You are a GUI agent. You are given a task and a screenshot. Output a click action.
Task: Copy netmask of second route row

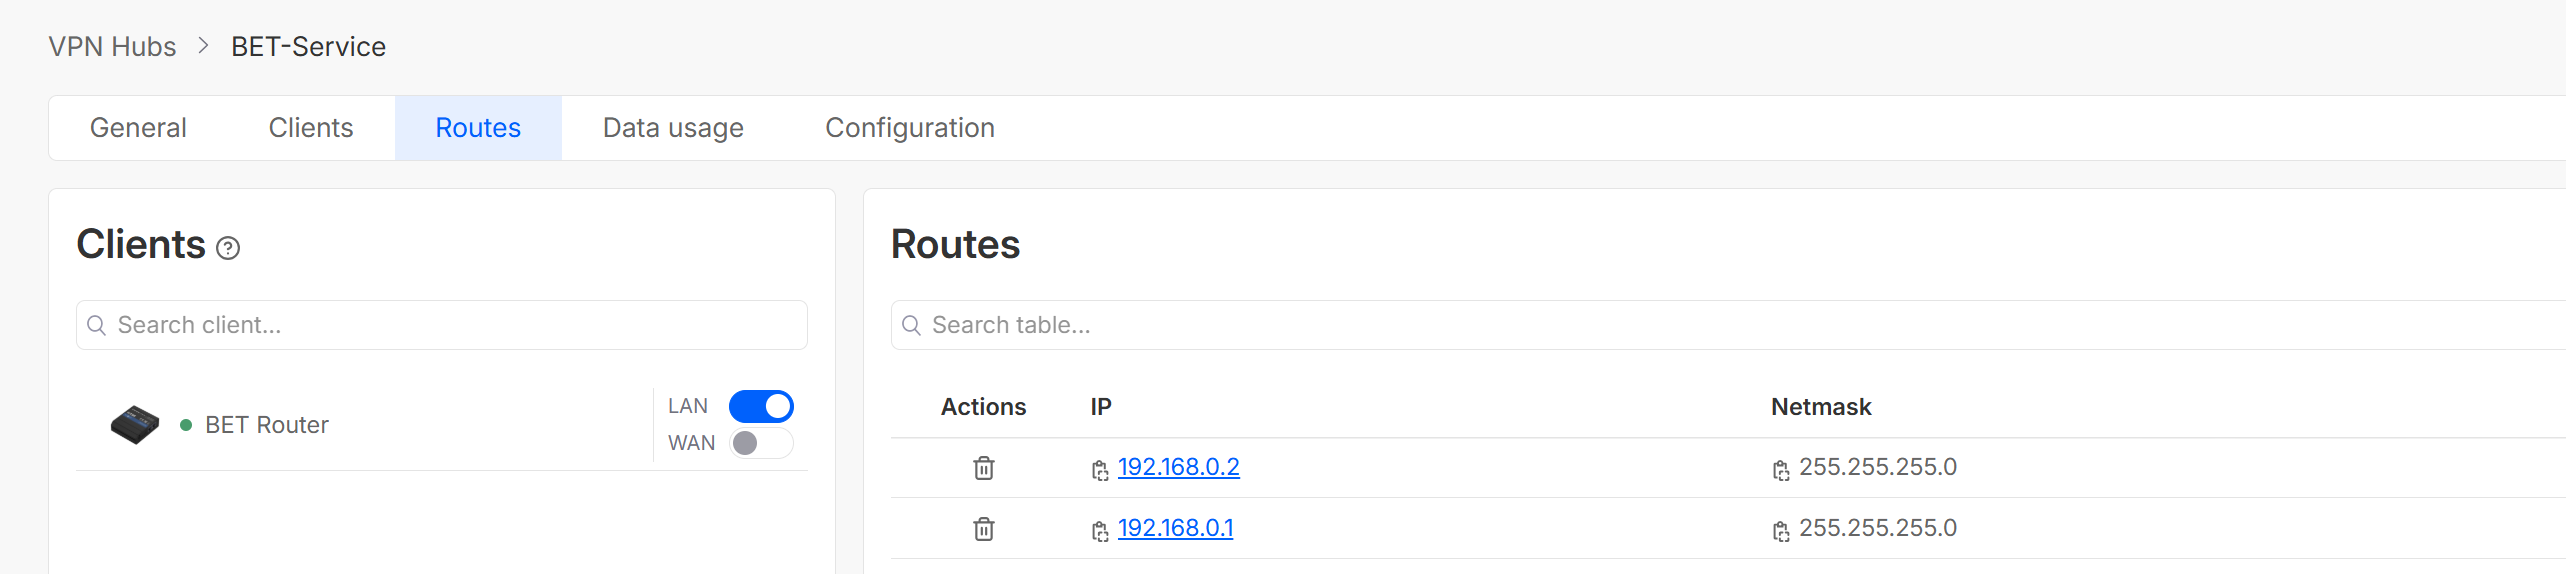coord(1781,531)
